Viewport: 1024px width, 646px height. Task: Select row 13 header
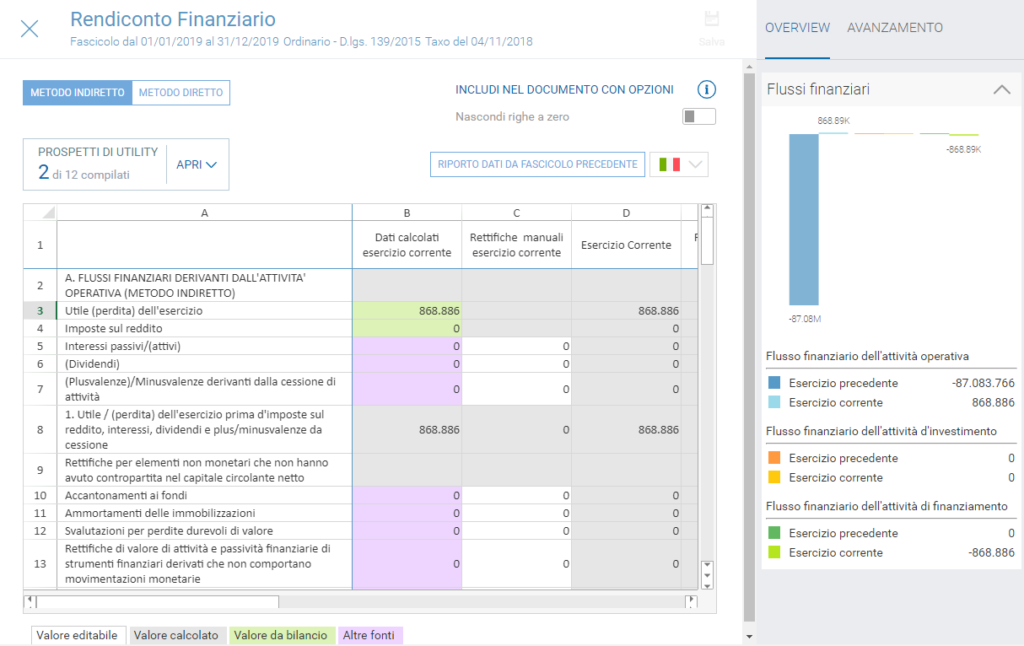pos(40,564)
